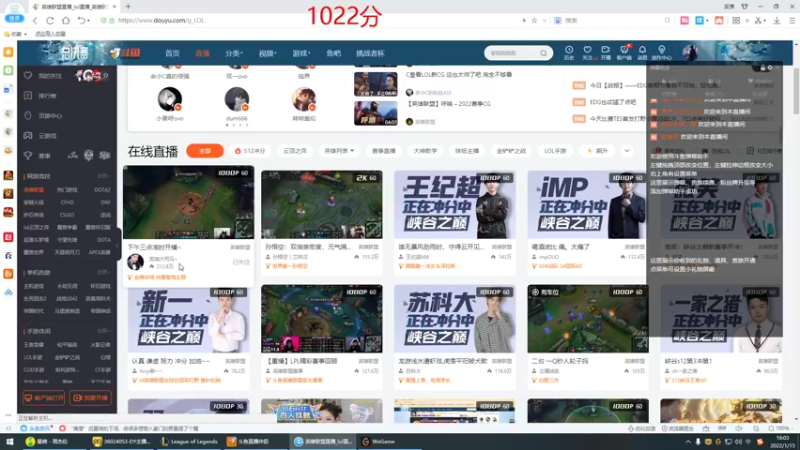Click the browser home icon

click(x=66, y=20)
